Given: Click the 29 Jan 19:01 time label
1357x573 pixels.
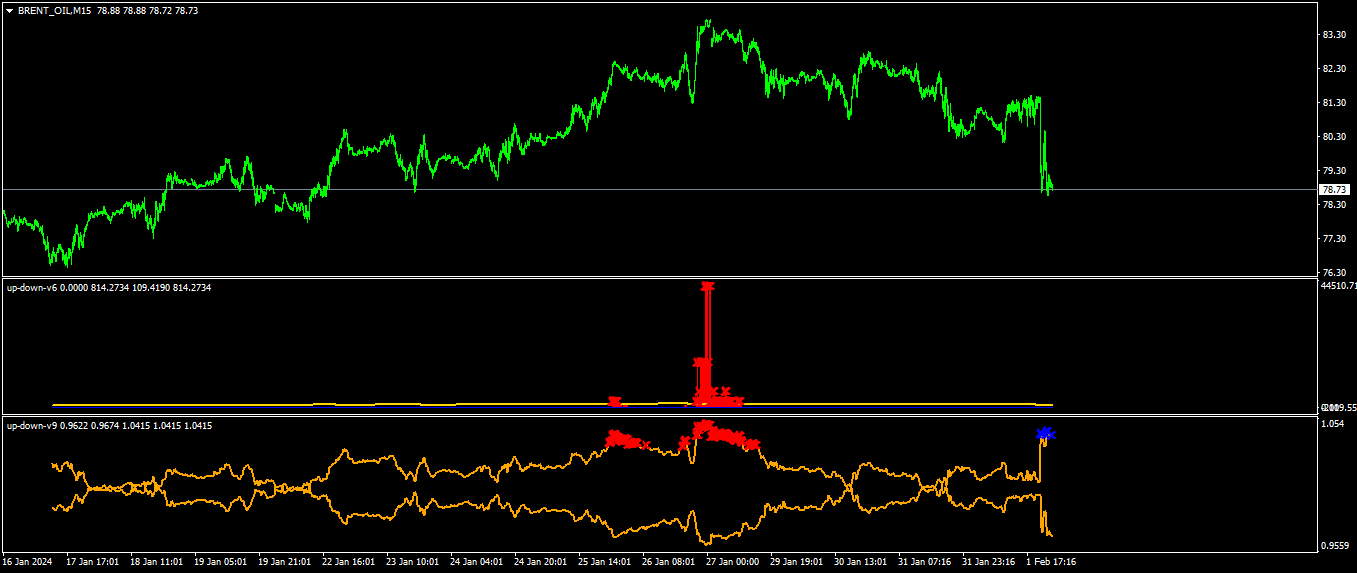Looking at the screenshot, I should (x=797, y=562).
